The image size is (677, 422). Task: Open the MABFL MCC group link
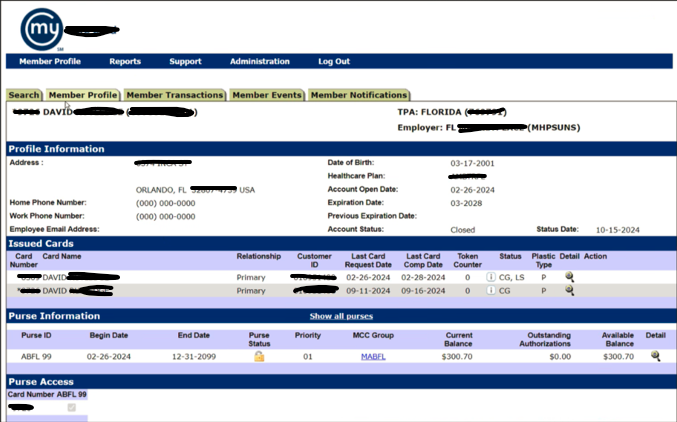tap(373, 357)
